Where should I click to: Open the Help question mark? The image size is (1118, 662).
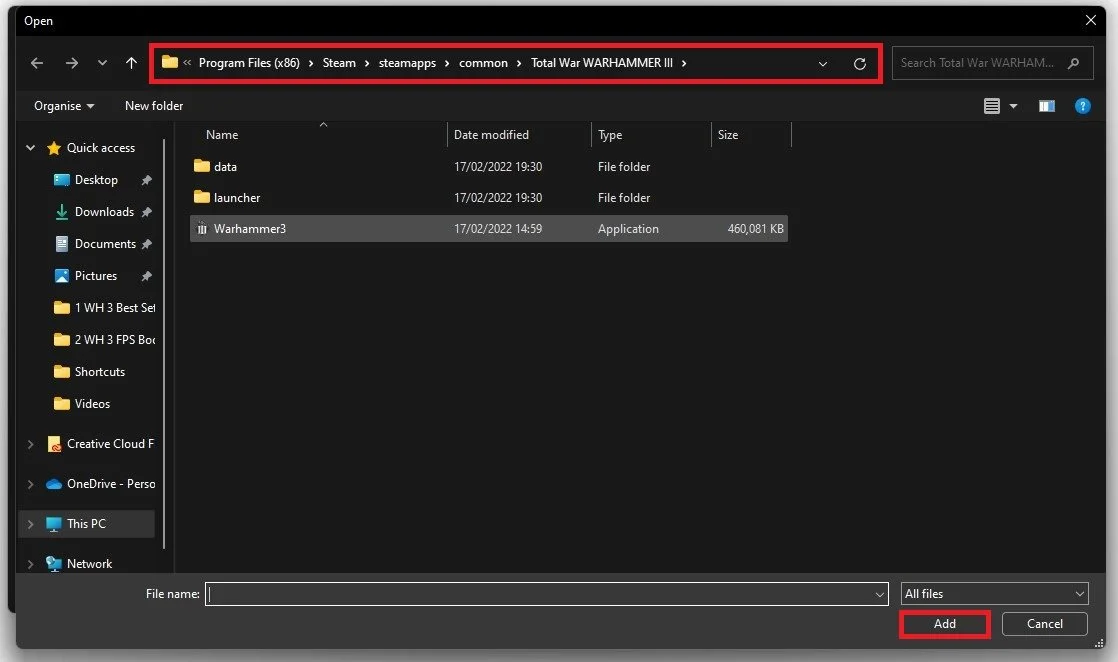1082,106
